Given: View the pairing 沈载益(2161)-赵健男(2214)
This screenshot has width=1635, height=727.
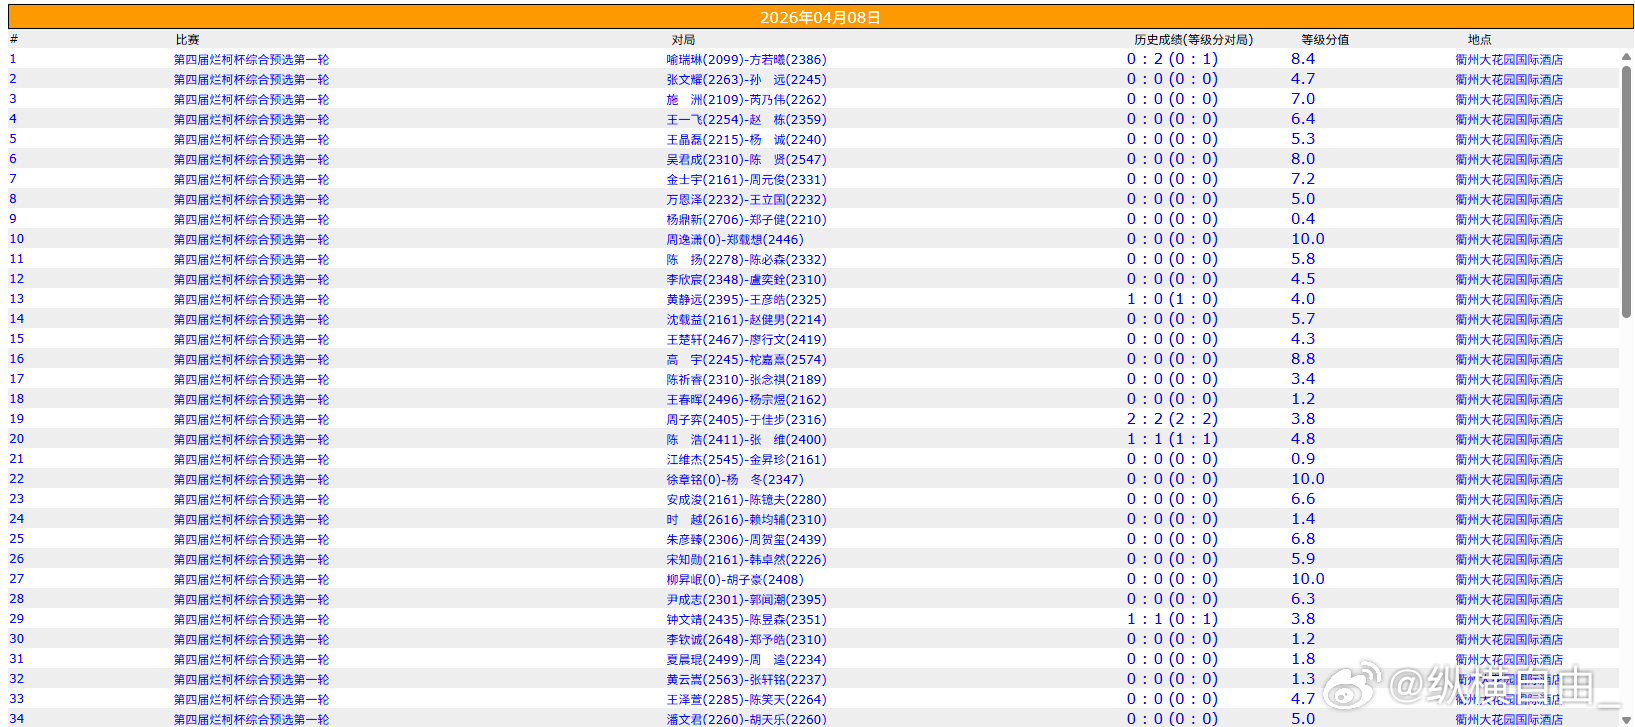Looking at the screenshot, I should click(x=746, y=320).
